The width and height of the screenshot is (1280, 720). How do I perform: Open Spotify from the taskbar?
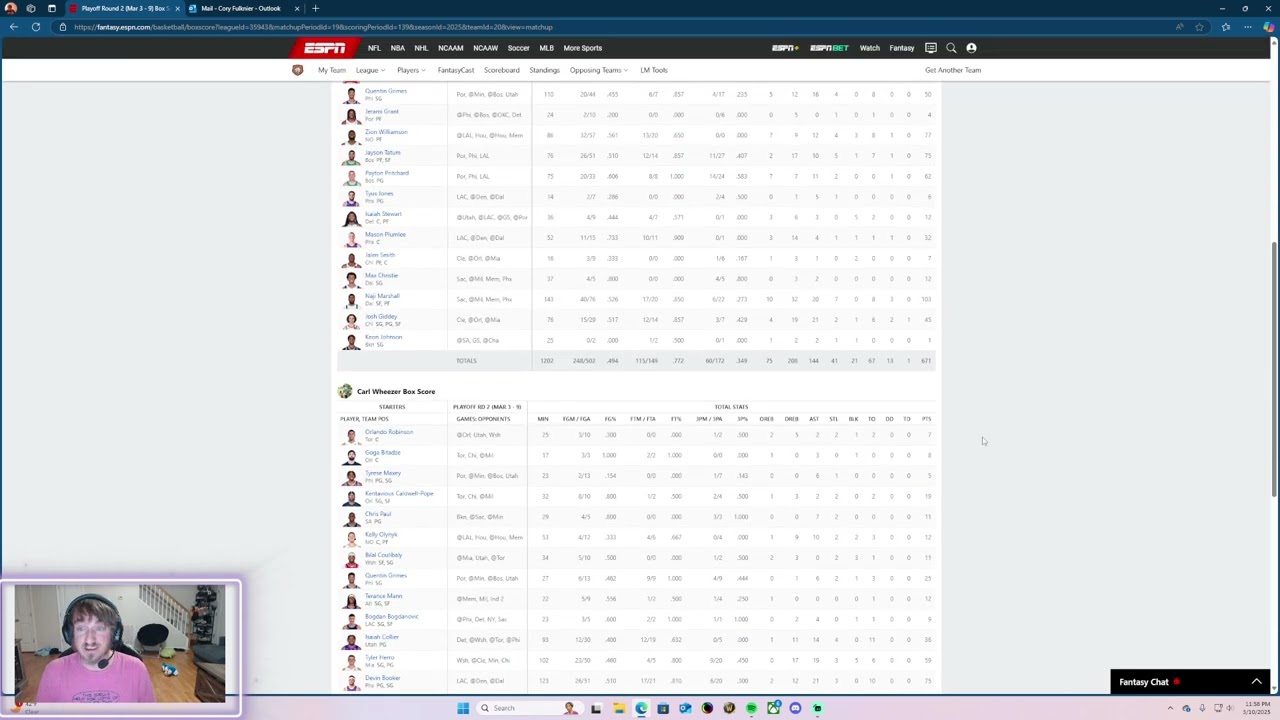[751, 708]
